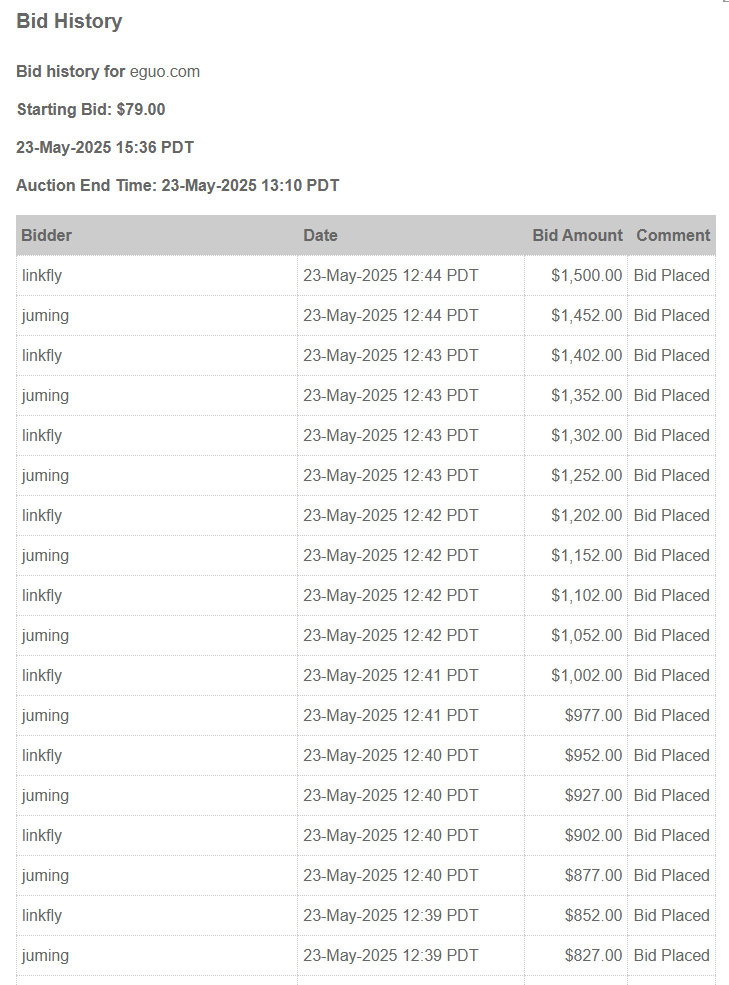Select the $1,402.00 bid amount
Screen dimensions: 729x985
pos(586,356)
